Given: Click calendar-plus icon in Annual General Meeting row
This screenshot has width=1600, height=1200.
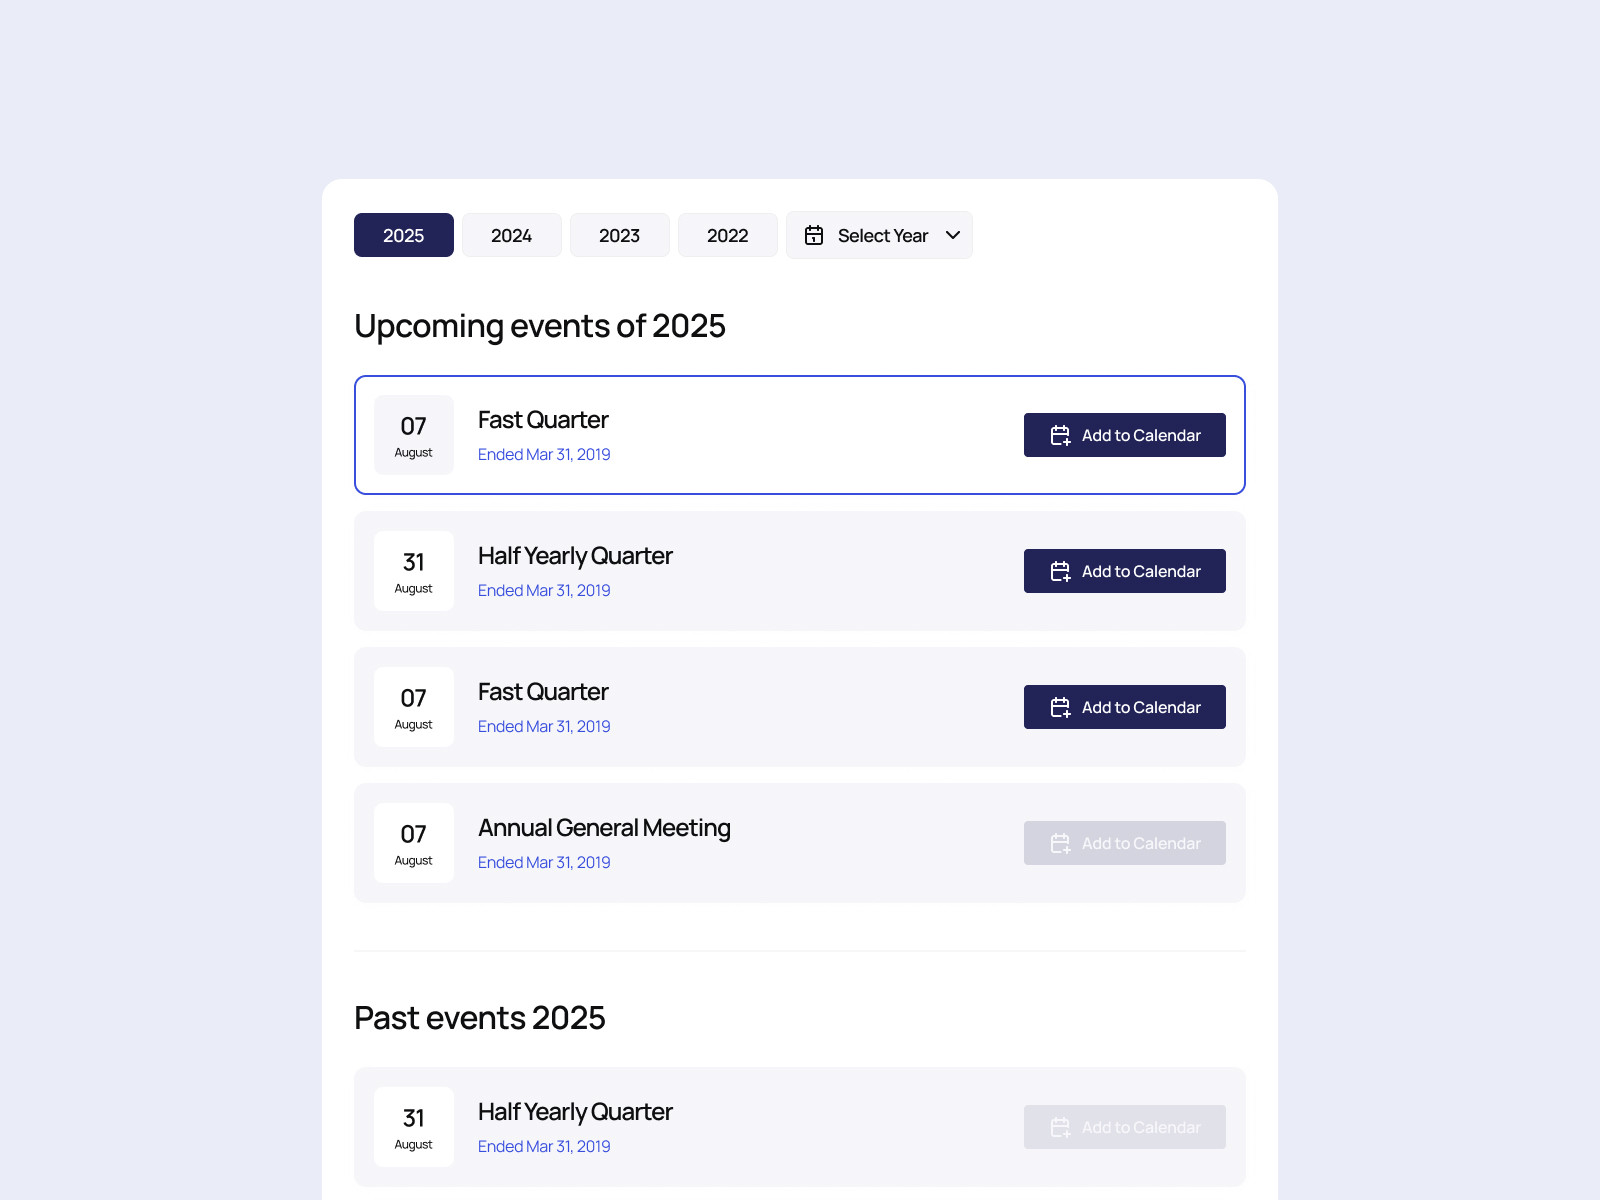Looking at the screenshot, I should click(x=1060, y=844).
